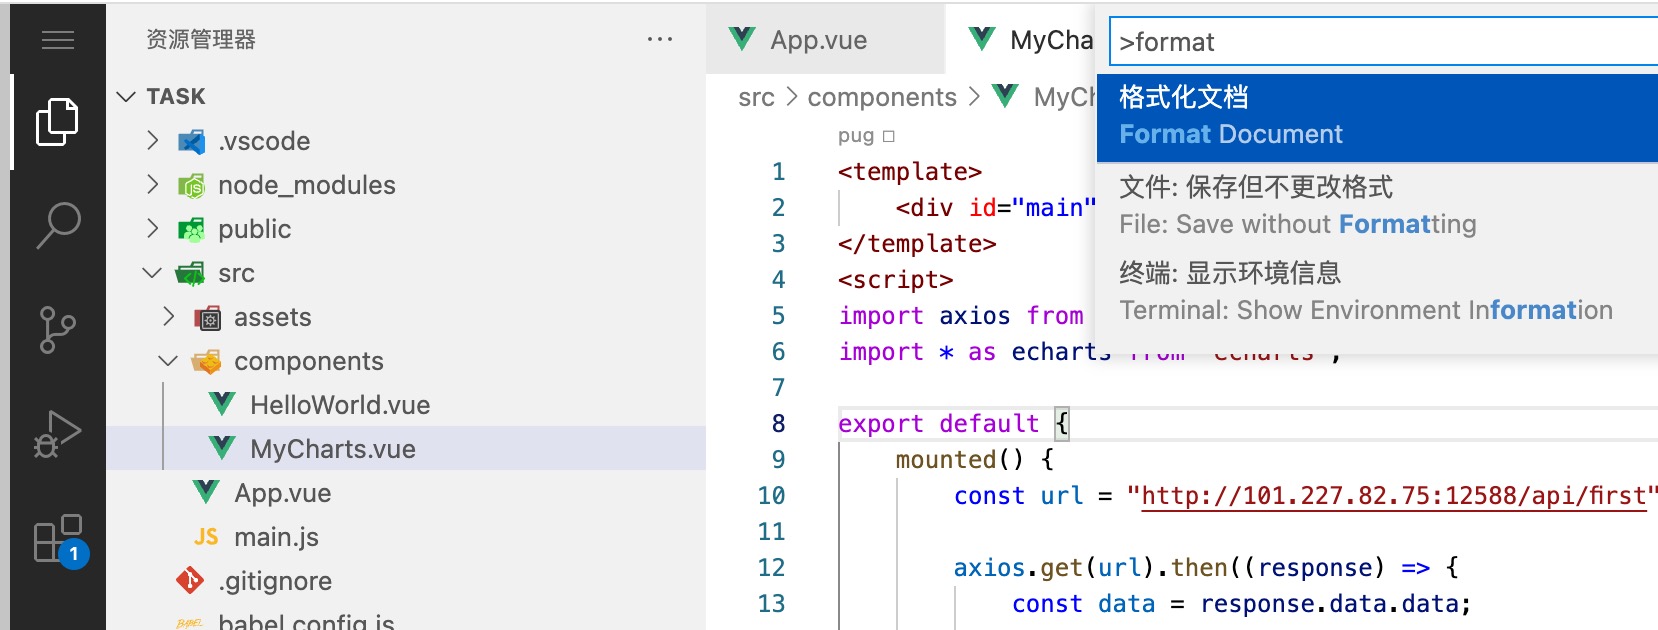Click the hamburger menu icon

[x=57, y=40]
